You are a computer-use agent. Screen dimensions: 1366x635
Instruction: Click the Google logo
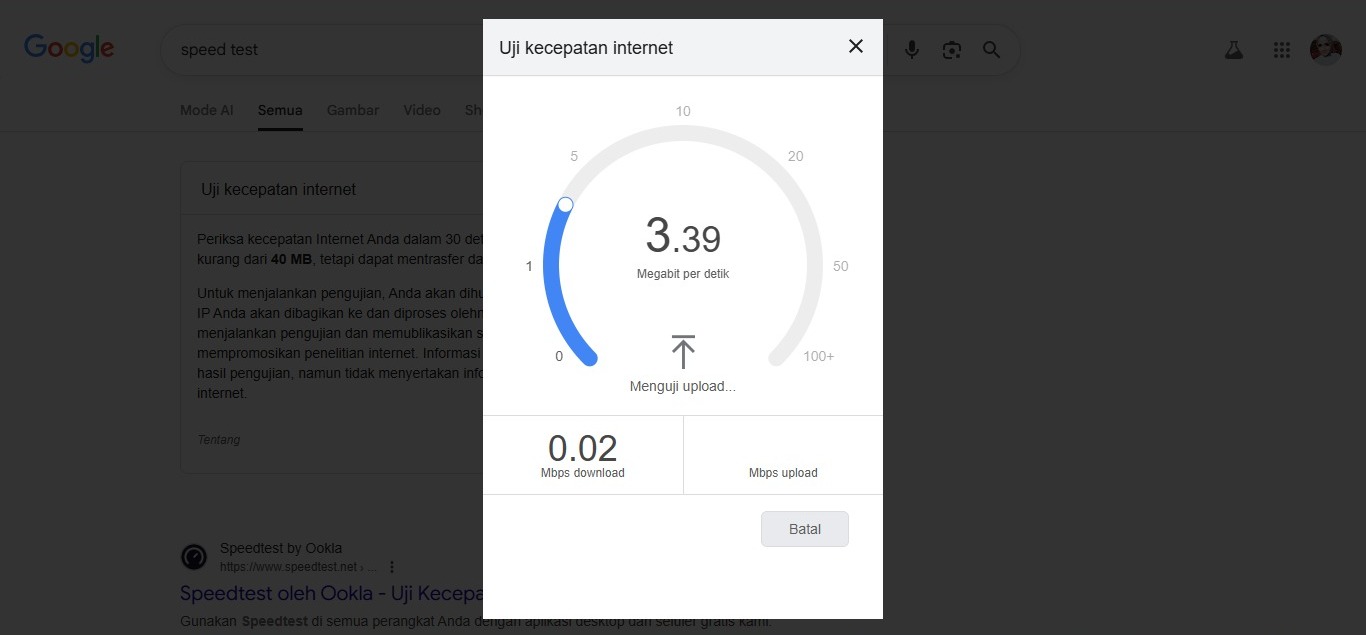click(69, 48)
